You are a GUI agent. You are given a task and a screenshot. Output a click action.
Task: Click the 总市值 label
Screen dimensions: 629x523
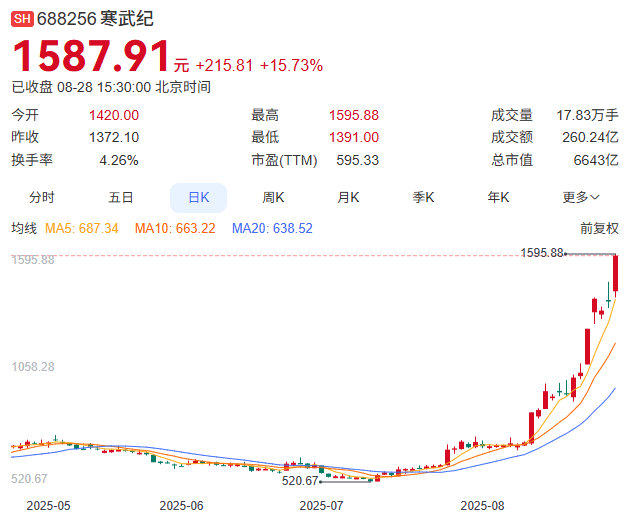pyautogui.click(x=512, y=160)
